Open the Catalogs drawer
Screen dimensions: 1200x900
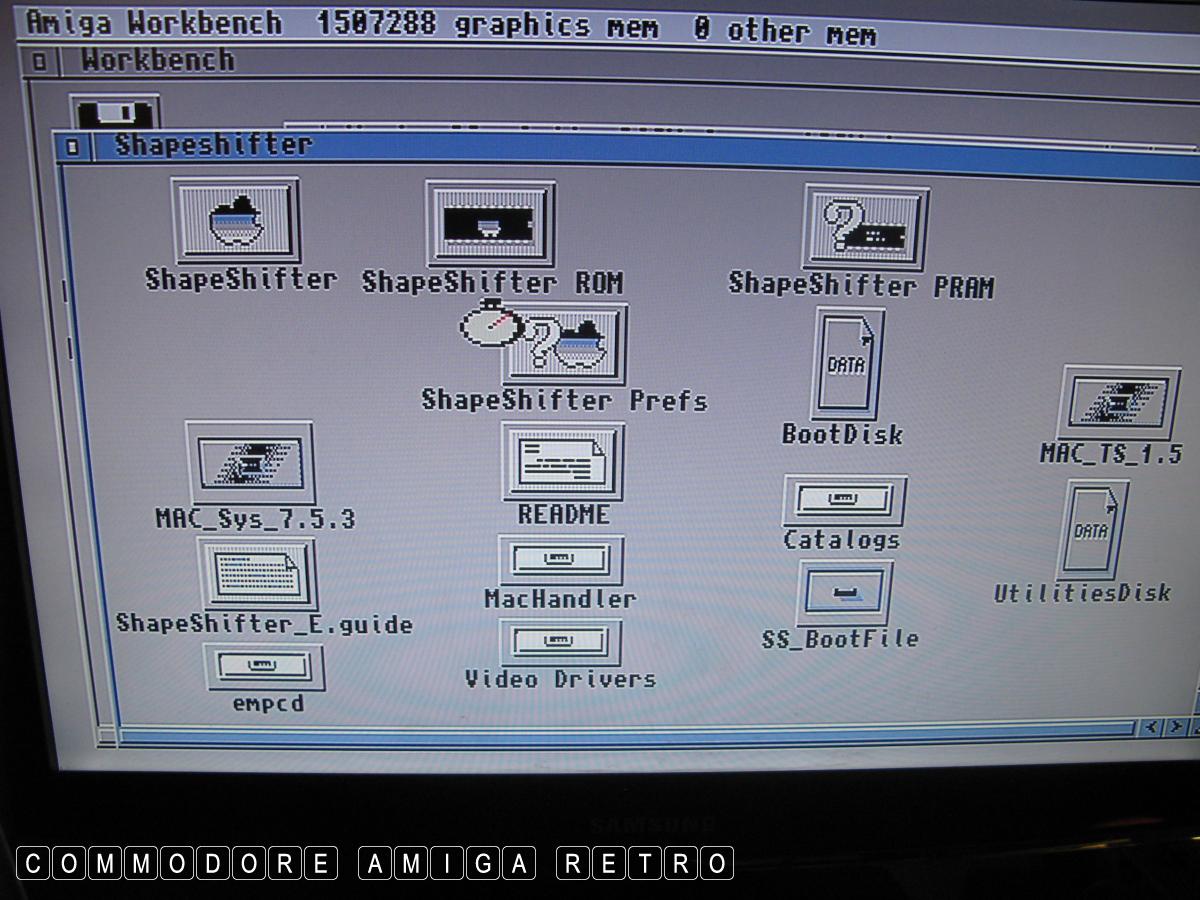coord(844,500)
